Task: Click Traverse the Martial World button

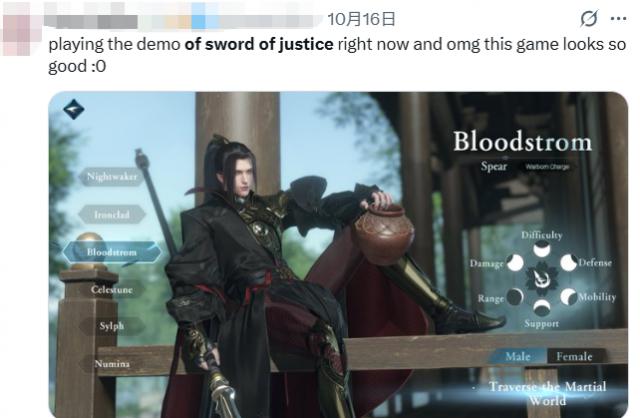Action: (x=547, y=393)
